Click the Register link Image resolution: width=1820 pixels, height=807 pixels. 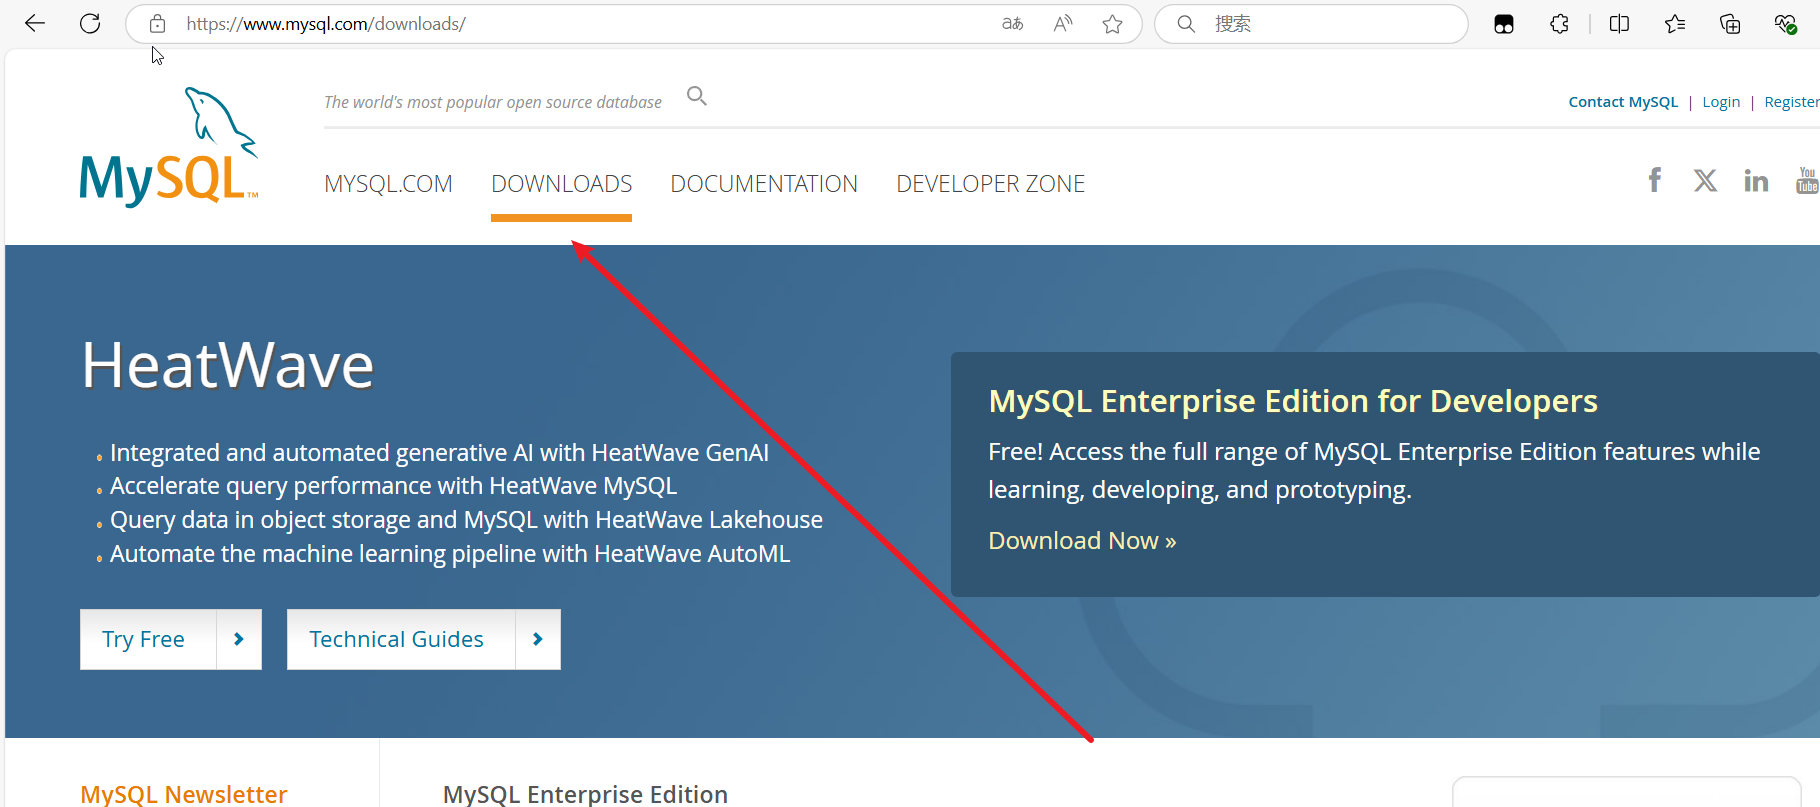1792,102
